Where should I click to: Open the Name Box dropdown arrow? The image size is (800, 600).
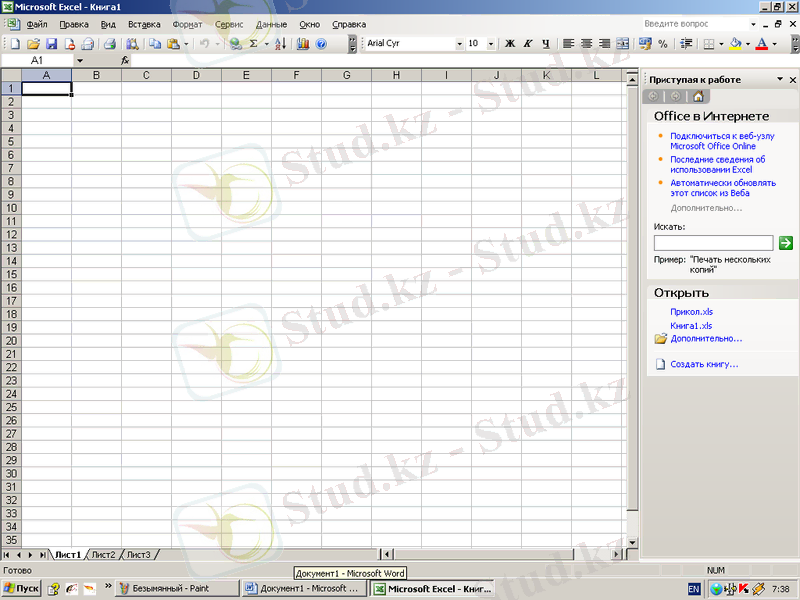point(80,61)
